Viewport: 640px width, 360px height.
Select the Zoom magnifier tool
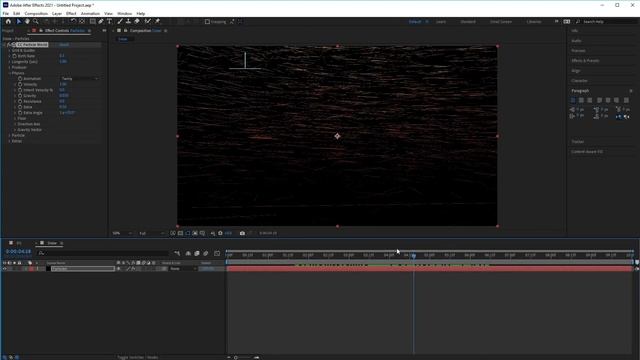click(36, 21)
